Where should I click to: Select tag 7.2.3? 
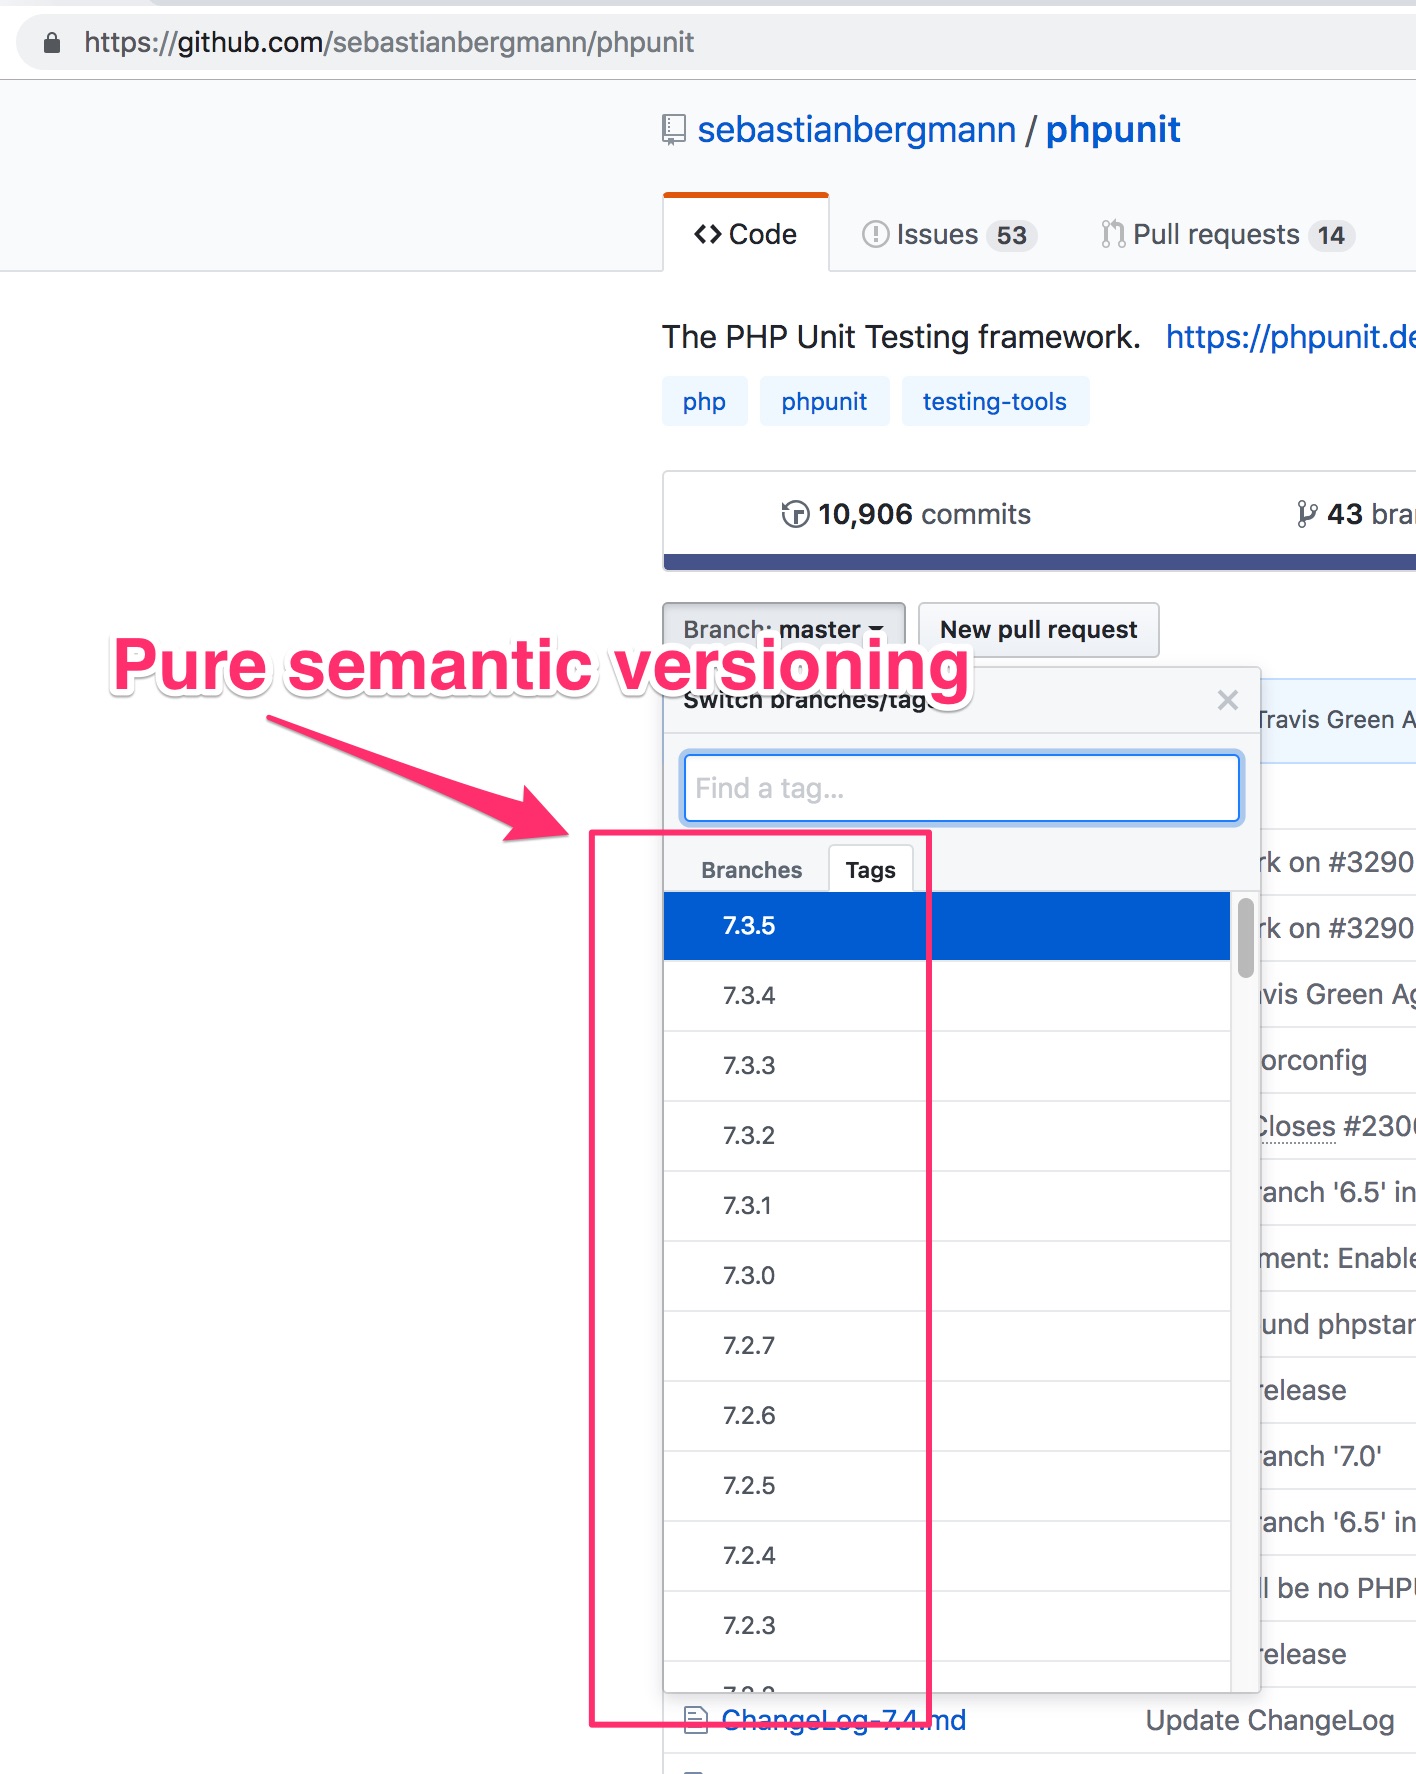click(x=946, y=1626)
